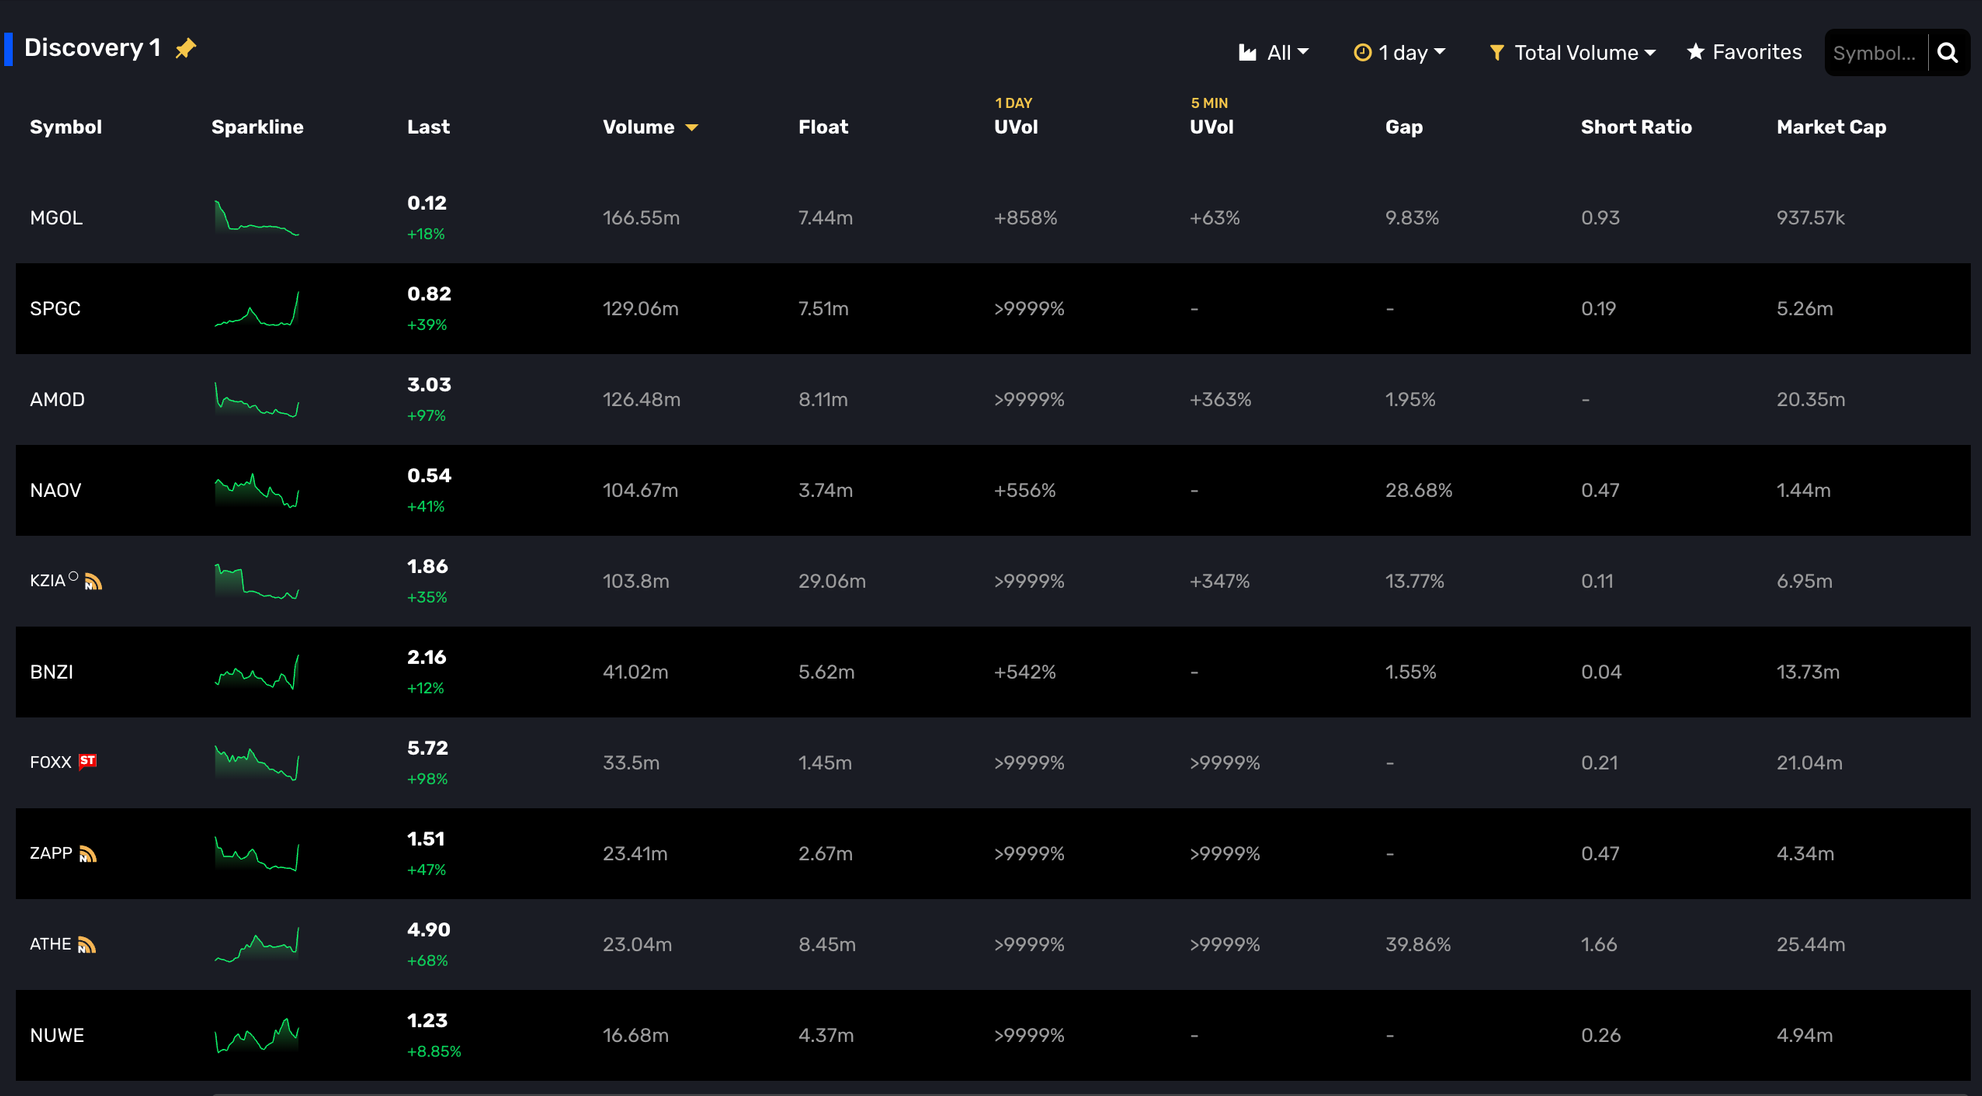Sort by Short Ratio column header

tap(1636, 127)
